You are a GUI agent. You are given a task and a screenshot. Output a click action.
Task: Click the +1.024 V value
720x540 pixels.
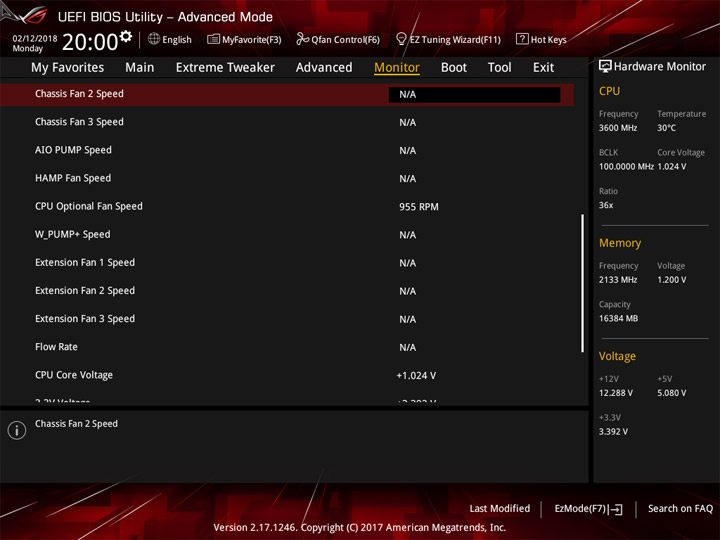click(x=416, y=376)
